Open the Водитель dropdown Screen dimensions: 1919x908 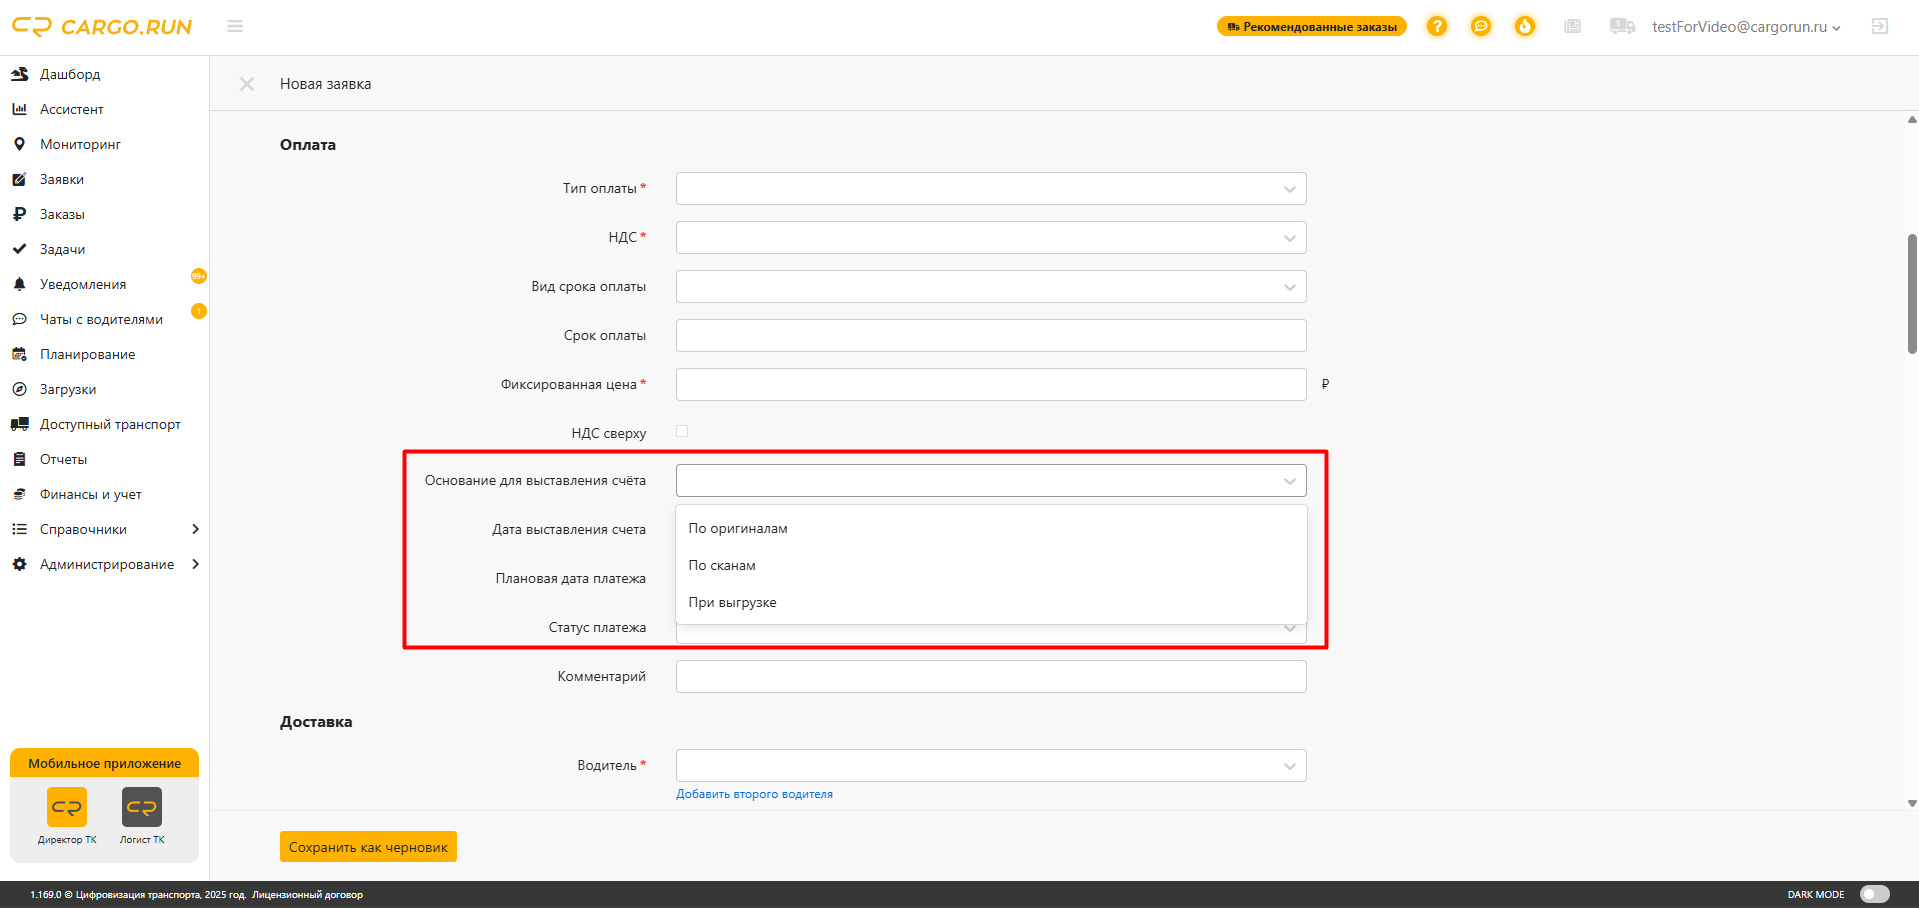click(990, 766)
